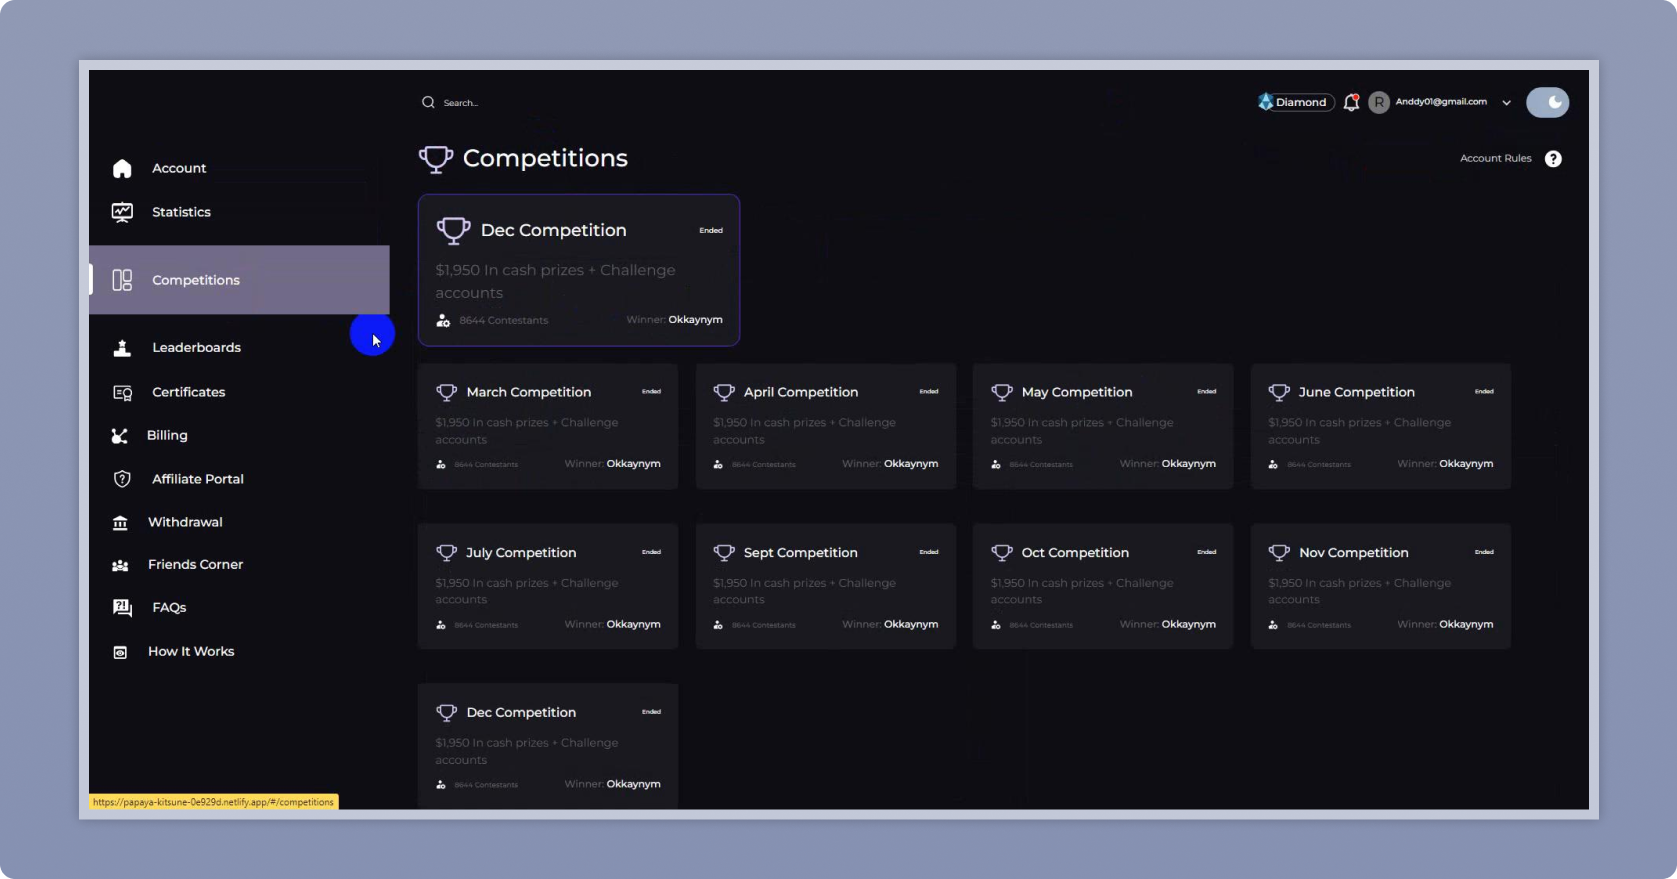Viewport: 1677px width, 879px height.
Task: Click the How It Works icon
Action: pos(120,652)
